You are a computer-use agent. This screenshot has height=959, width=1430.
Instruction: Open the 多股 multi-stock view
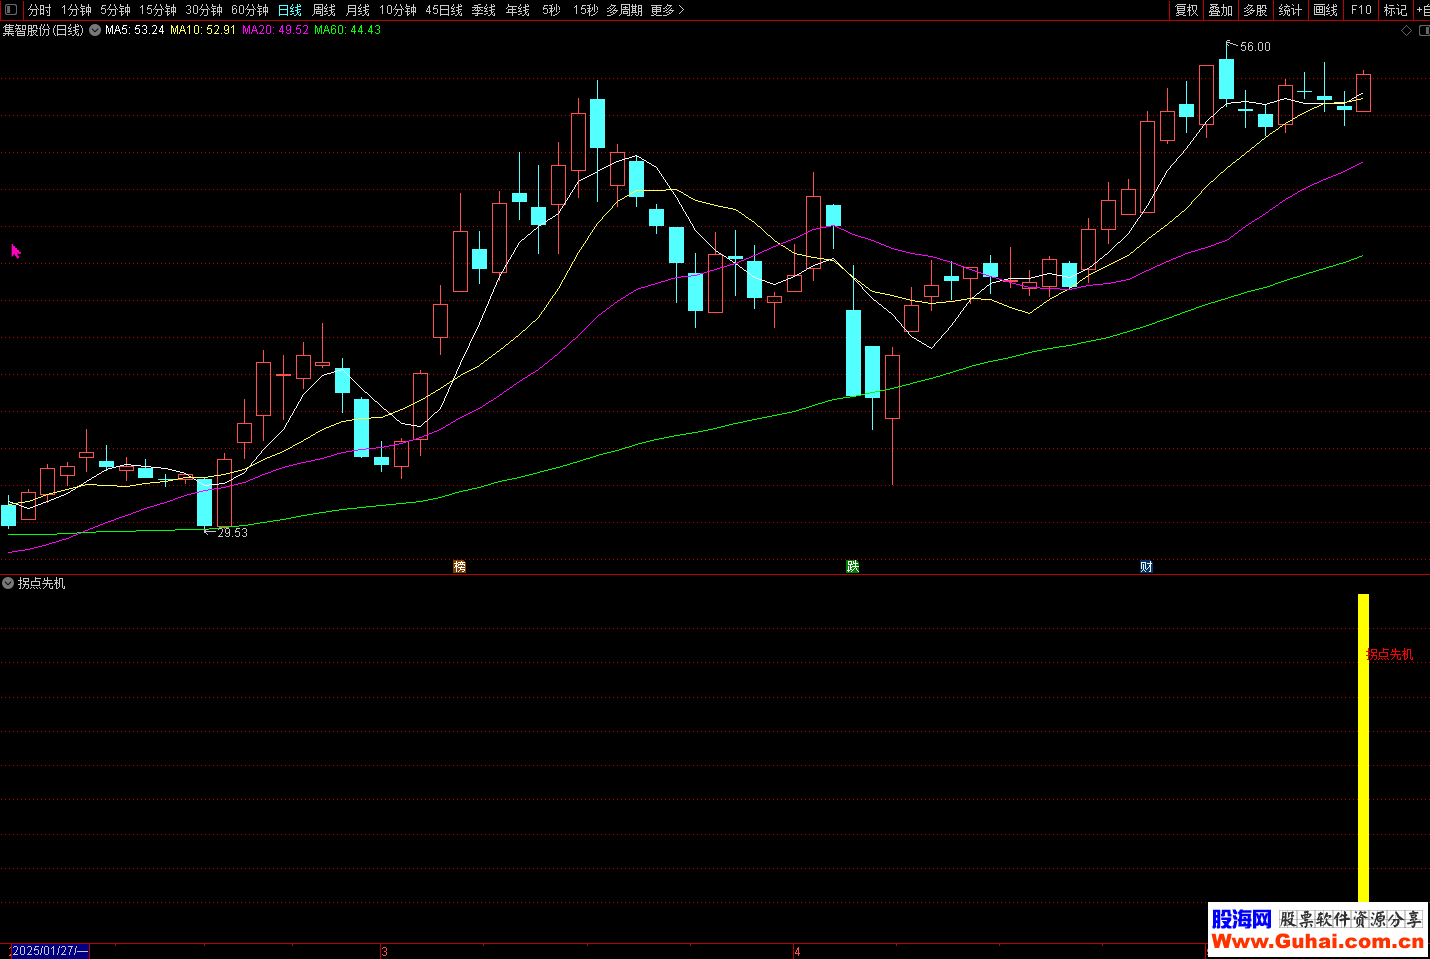point(1255,10)
